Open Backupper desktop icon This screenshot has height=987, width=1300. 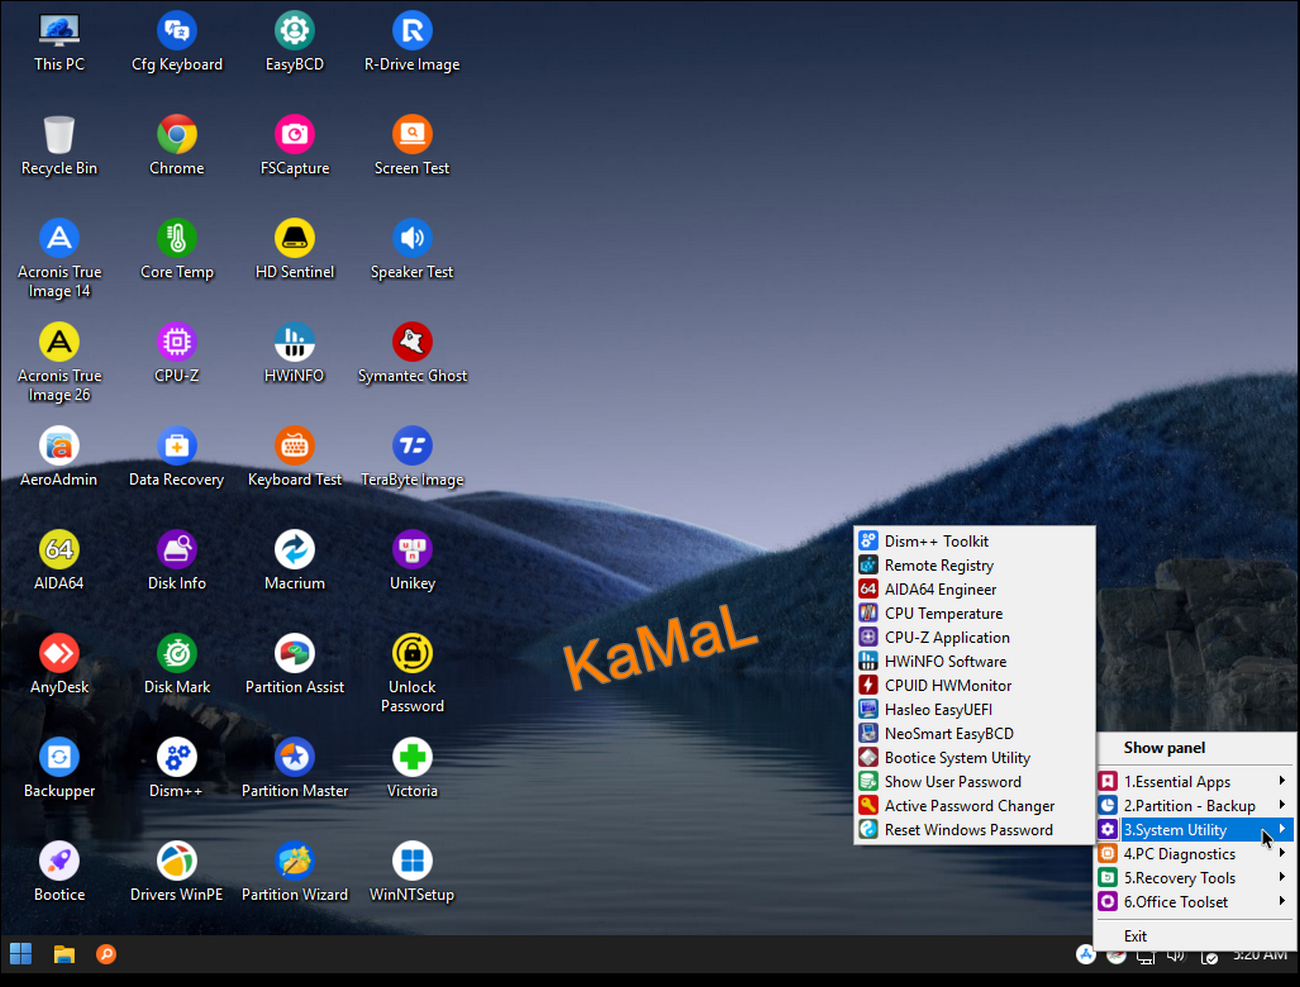coord(59,769)
